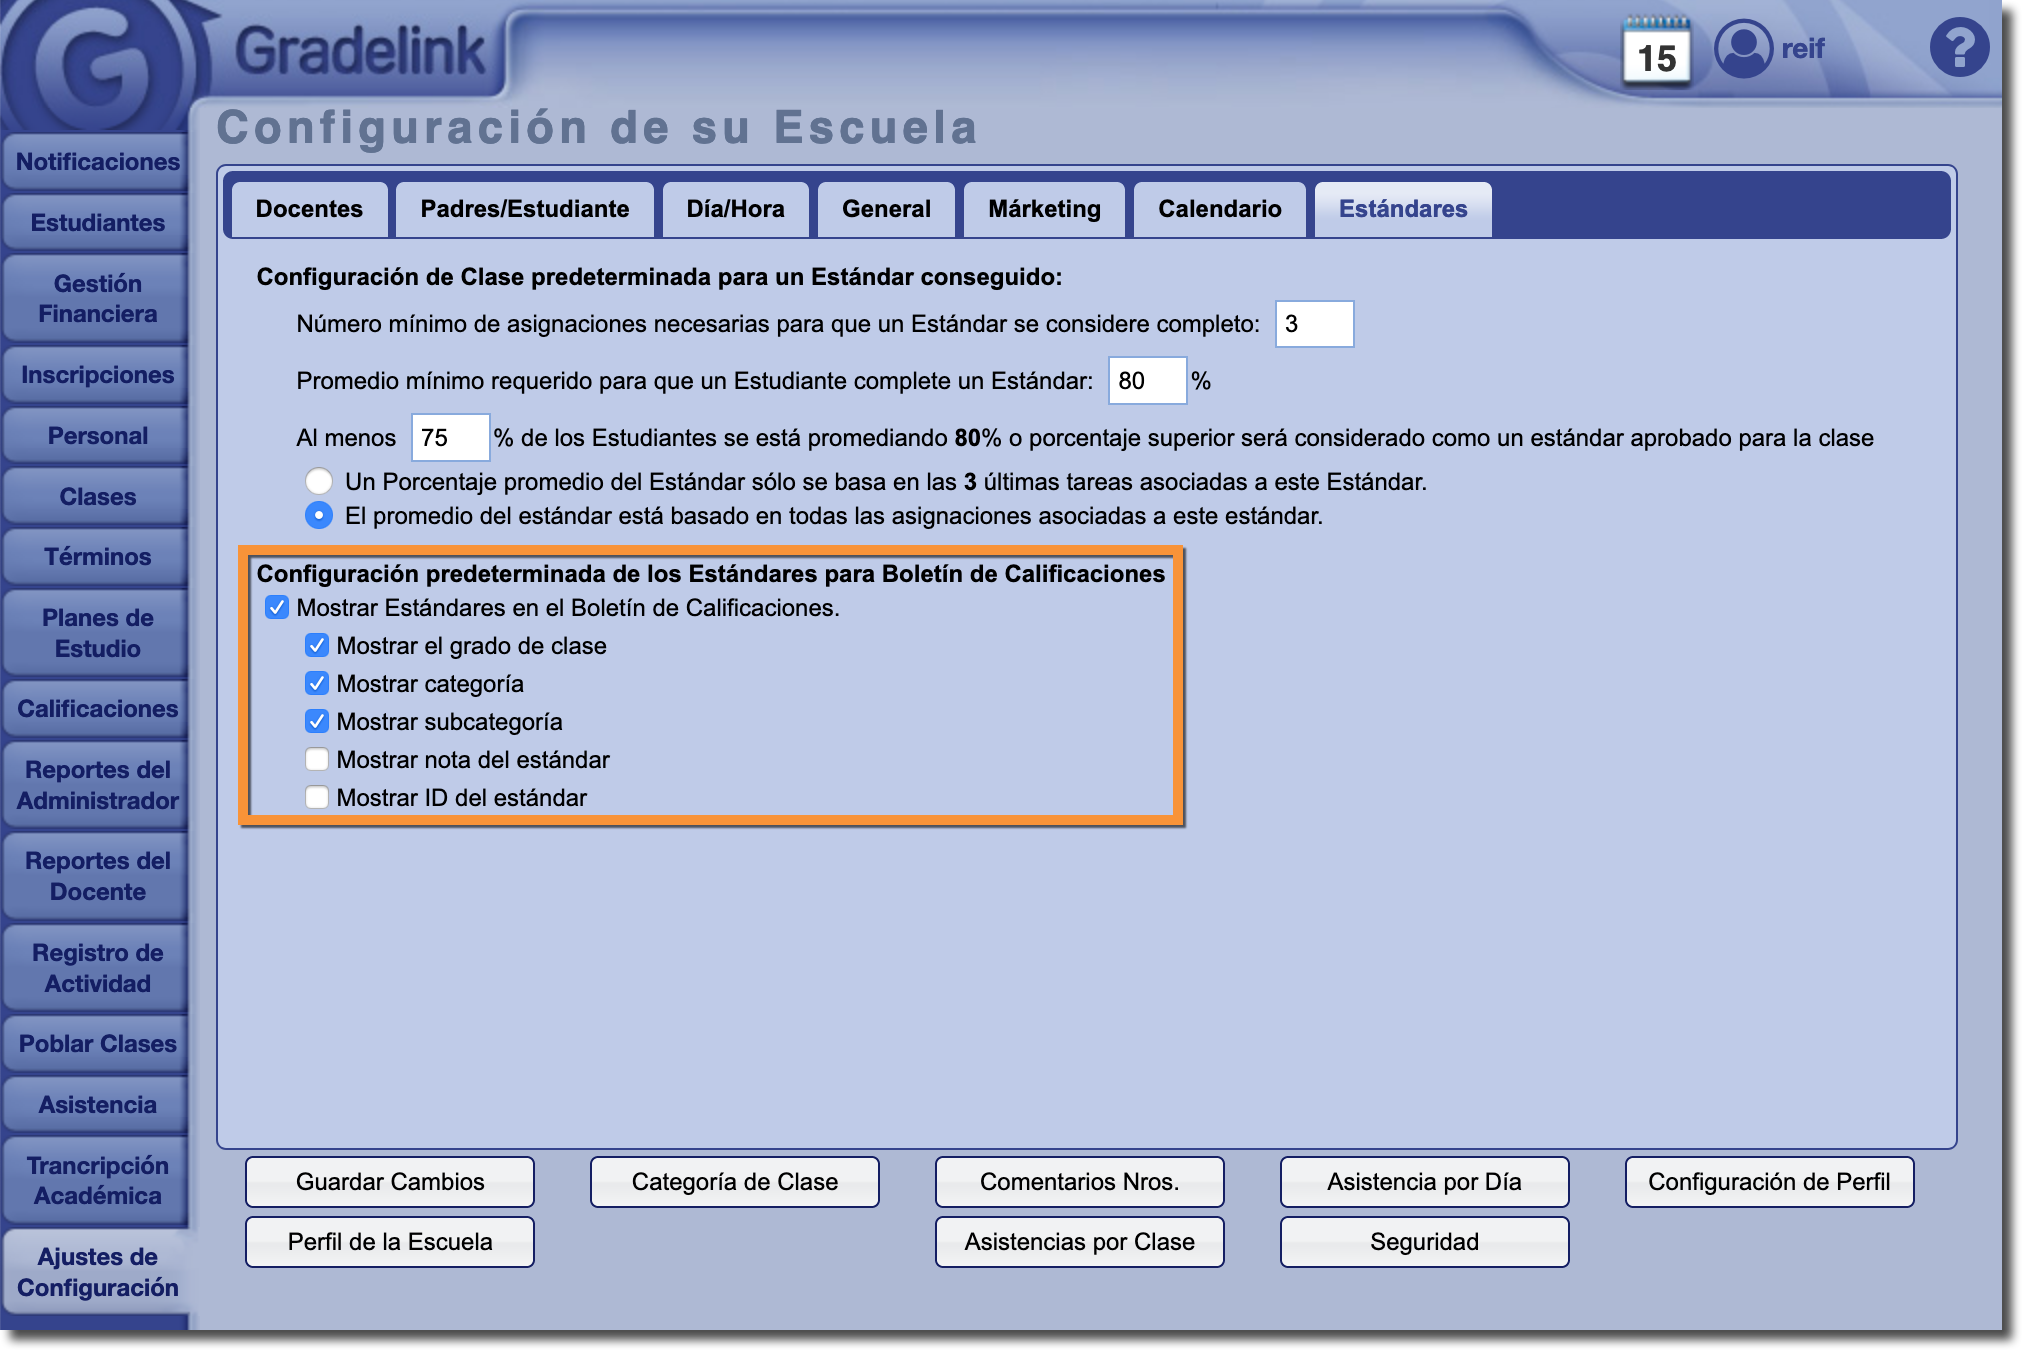The width and height of the screenshot is (2022, 1350).
Task: Click the minimum assignments field showing 3
Action: (1313, 324)
